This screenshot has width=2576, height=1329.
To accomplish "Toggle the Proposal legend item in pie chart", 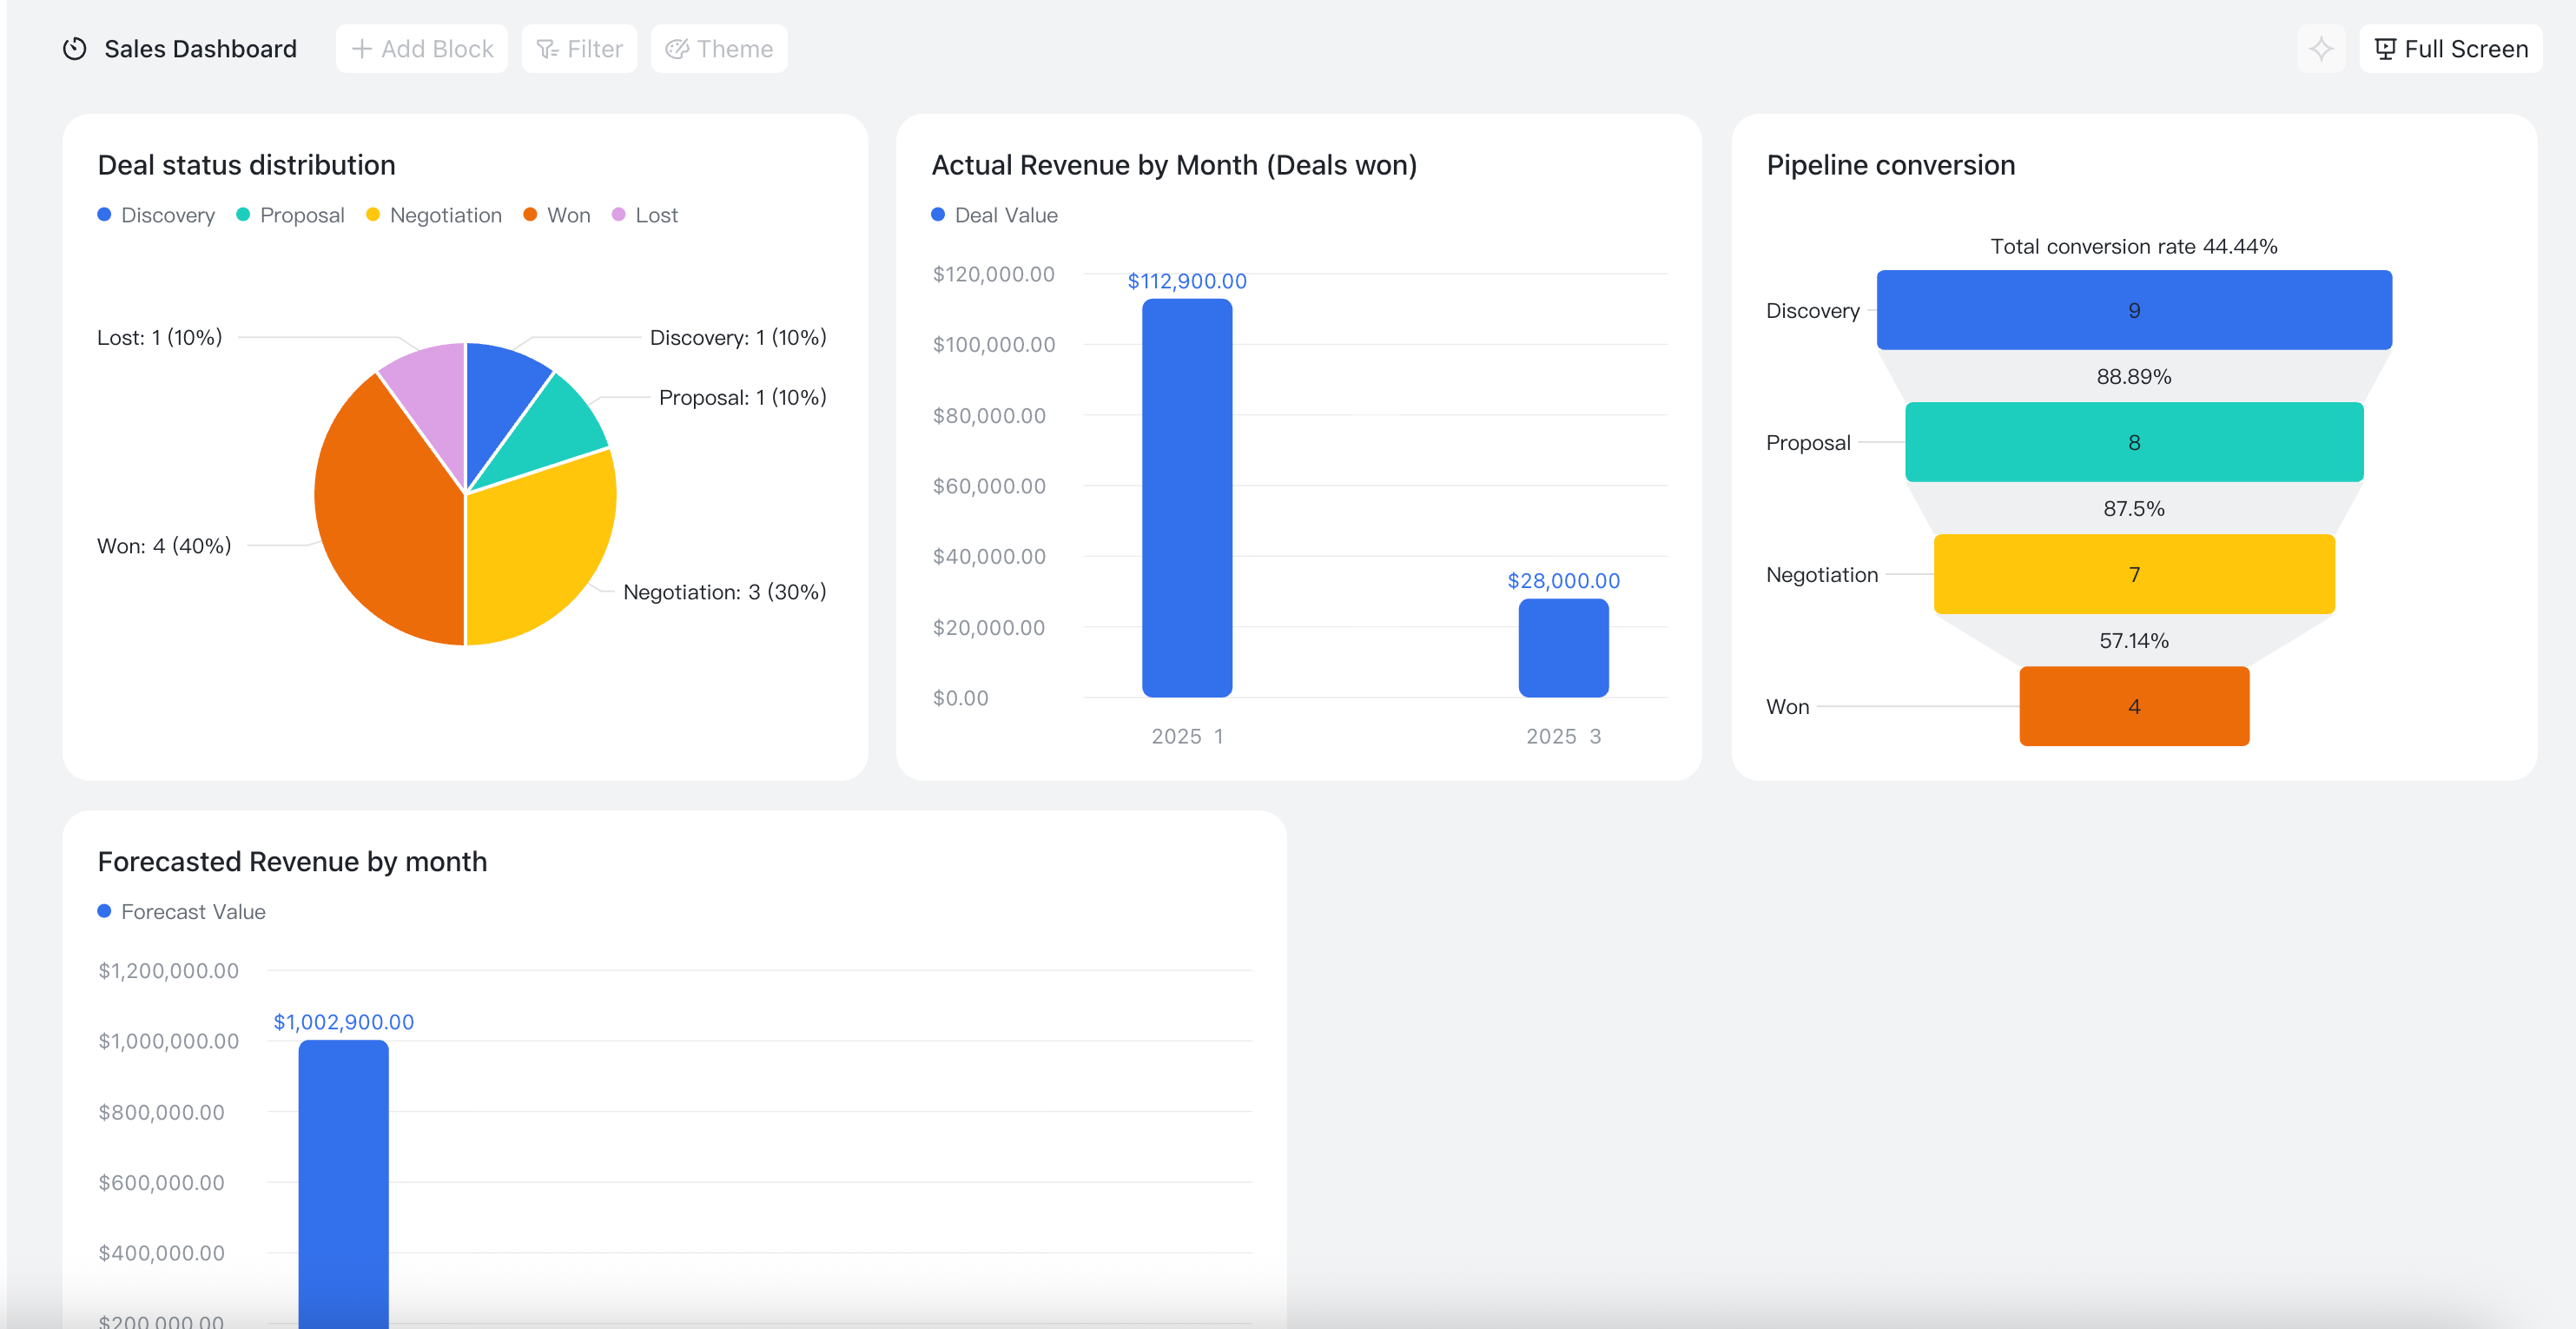I will 290,215.
